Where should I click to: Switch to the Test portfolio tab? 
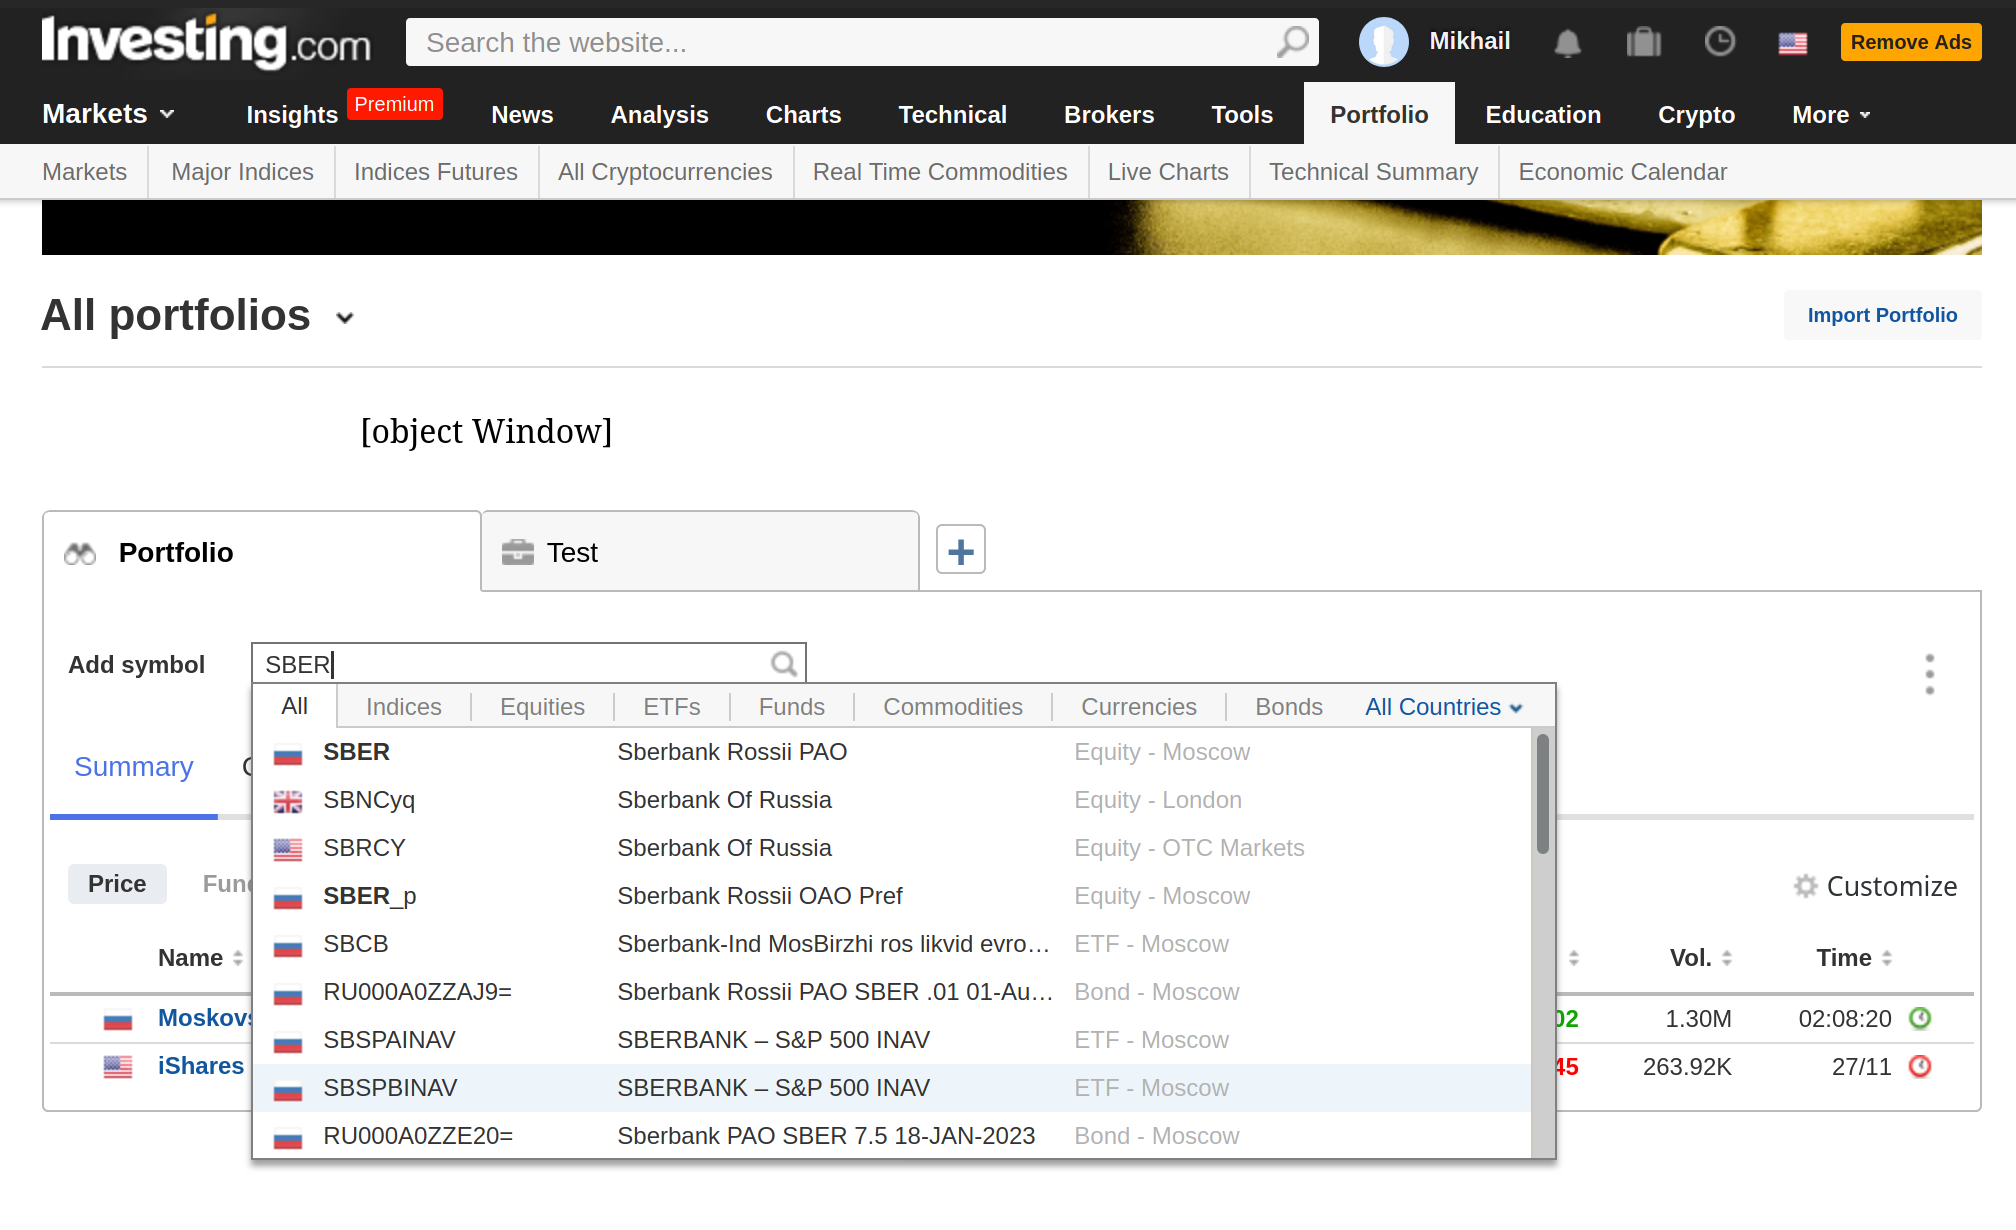[700, 552]
